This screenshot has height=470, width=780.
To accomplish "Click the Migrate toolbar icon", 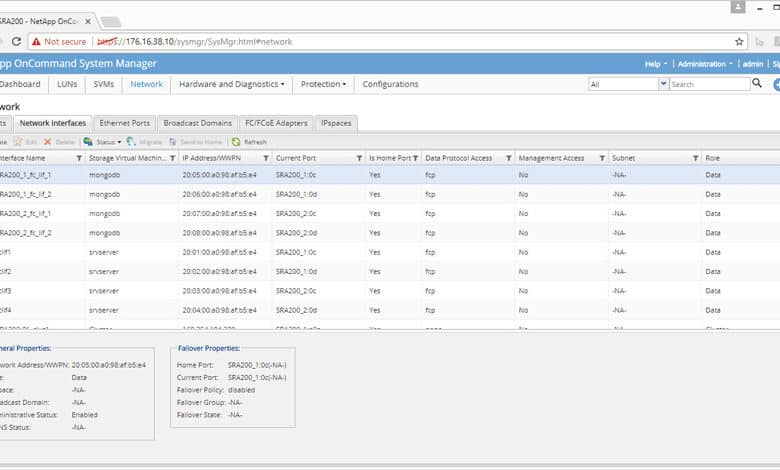I will tap(131, 142).
